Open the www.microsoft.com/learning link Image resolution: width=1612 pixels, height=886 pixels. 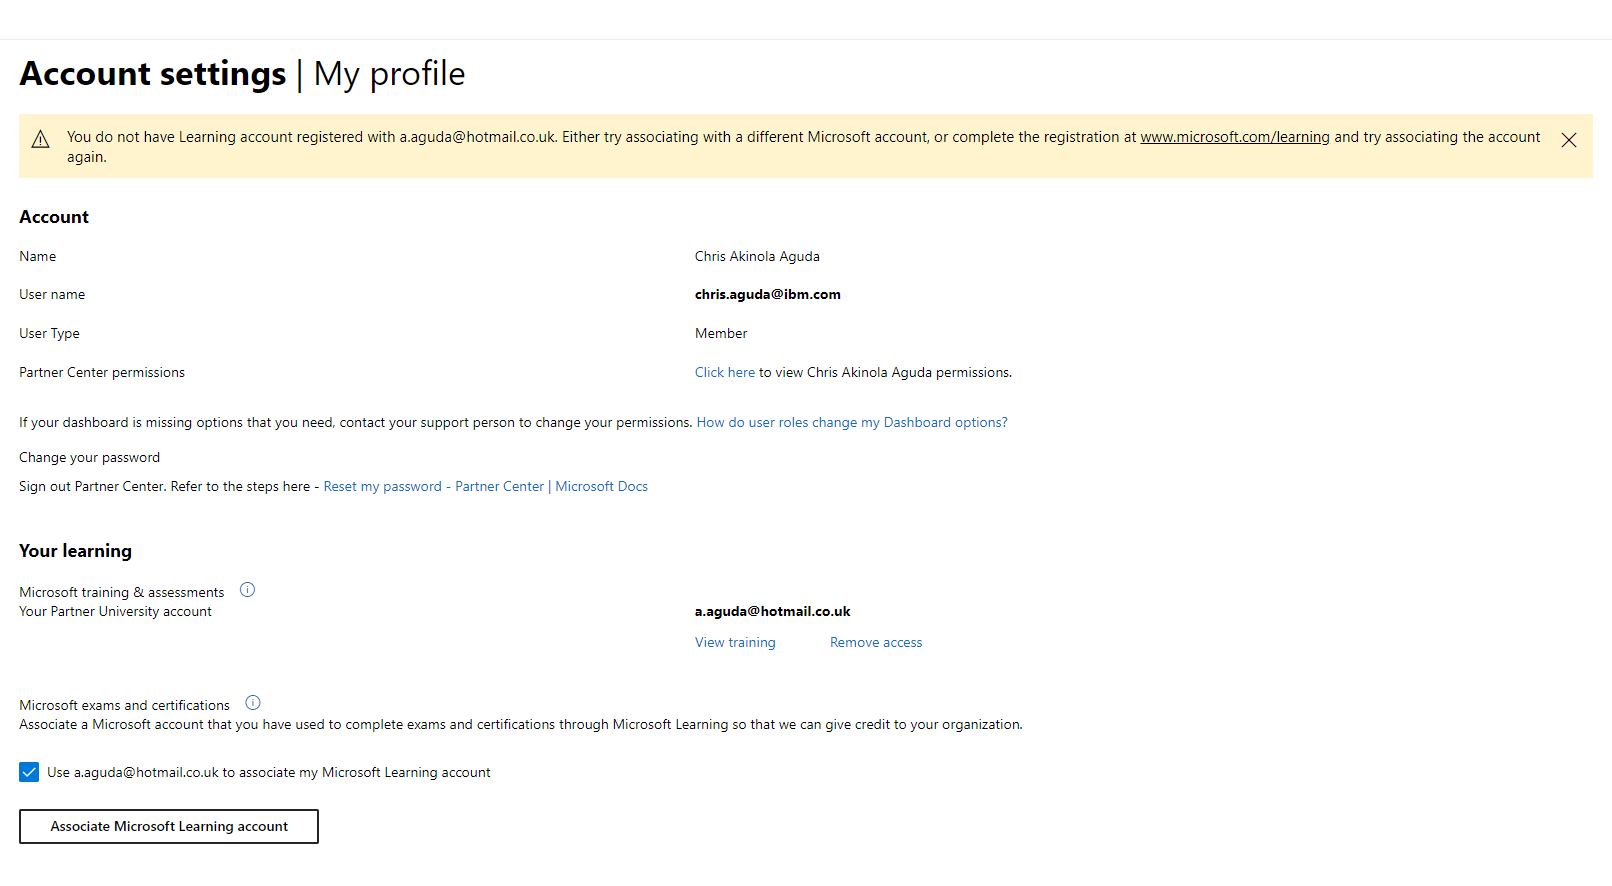(x=1235, y=137)
